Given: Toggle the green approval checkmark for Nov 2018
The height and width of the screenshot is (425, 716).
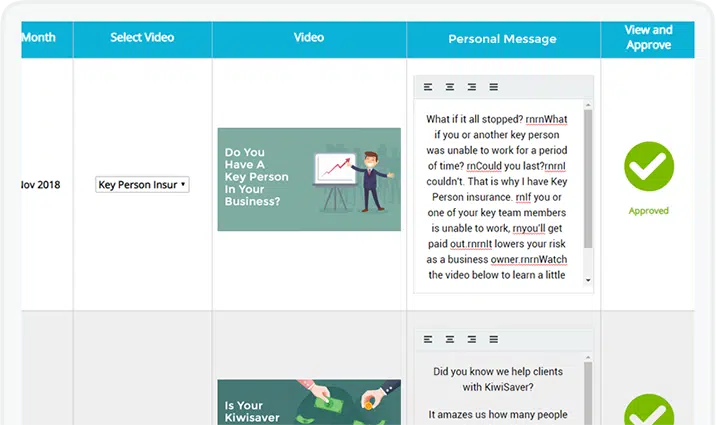Looking at the screenshot, I should click(x=648, y=167).
